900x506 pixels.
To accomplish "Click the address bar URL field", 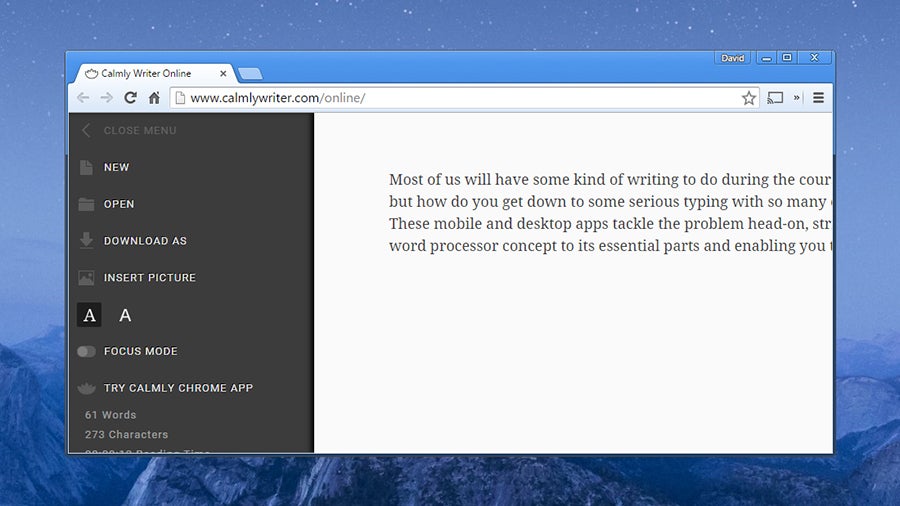I will point(465,98).
